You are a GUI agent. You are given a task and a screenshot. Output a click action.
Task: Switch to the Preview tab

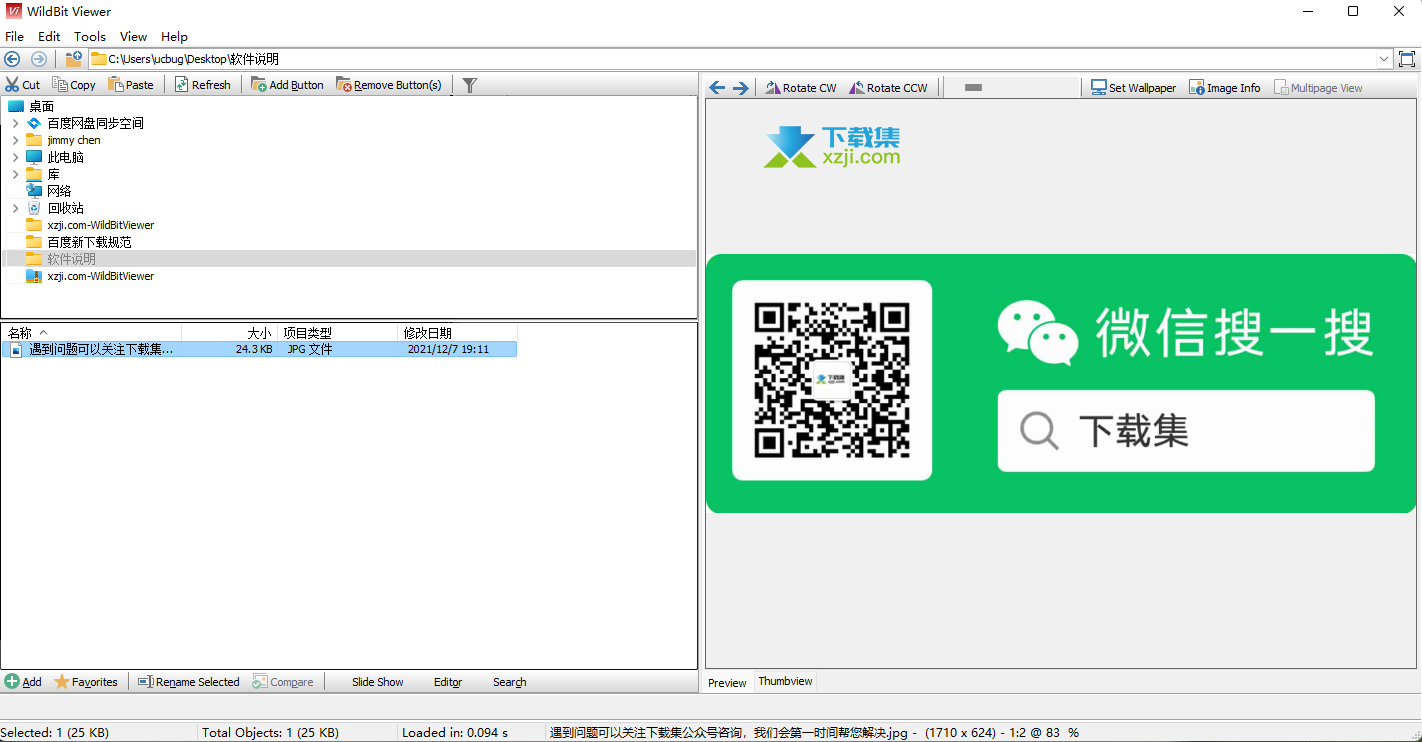point(727,683)
